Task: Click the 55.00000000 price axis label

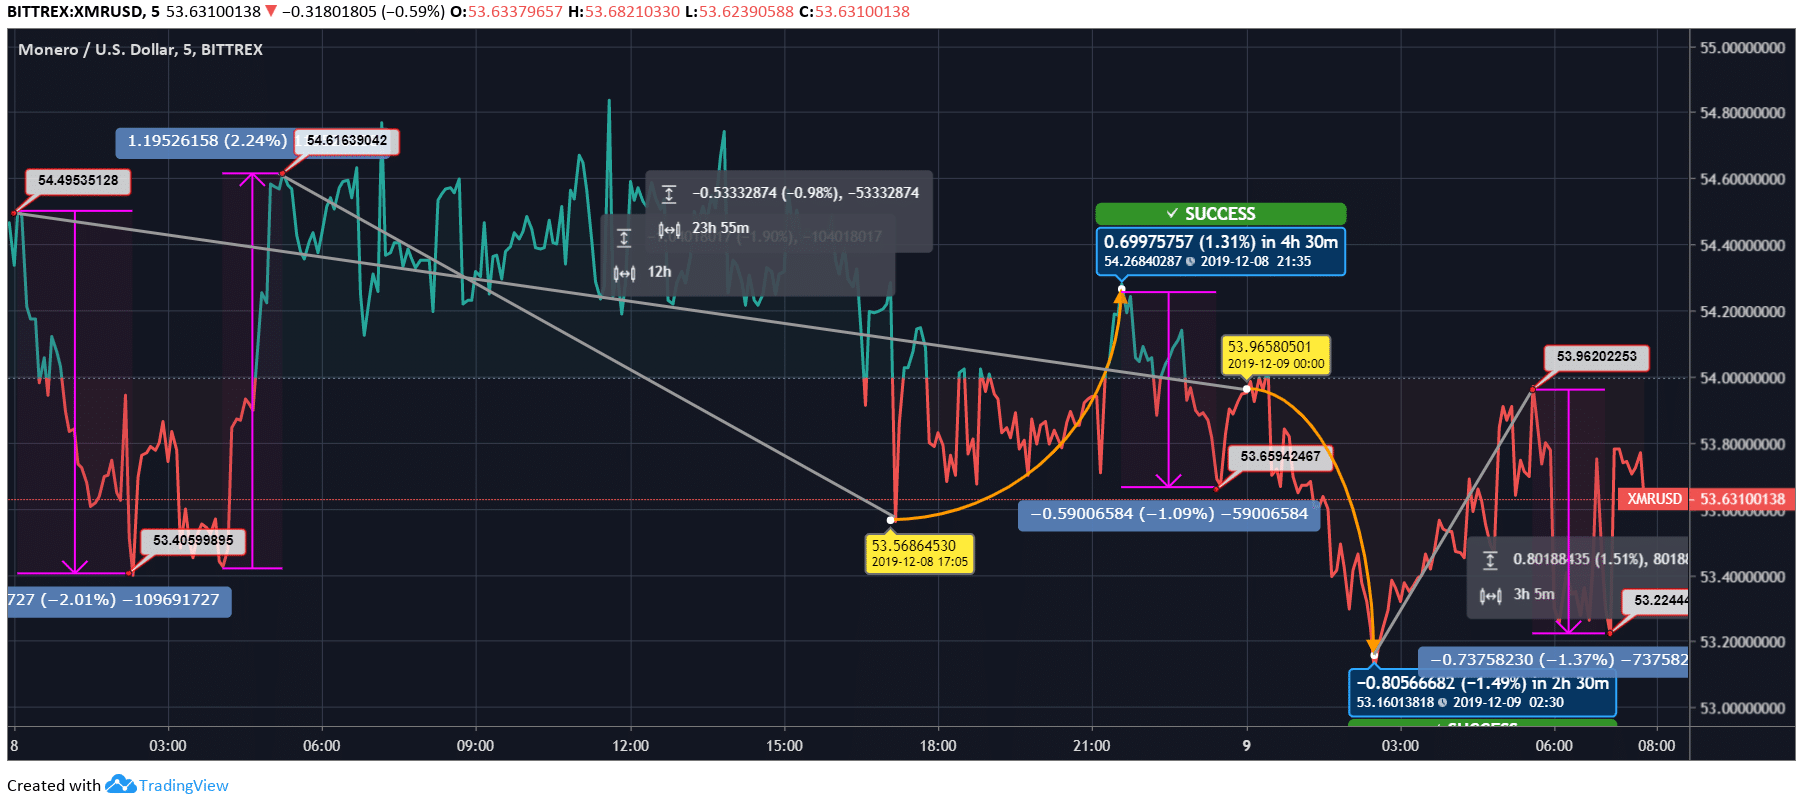Action: (1743, 48)
